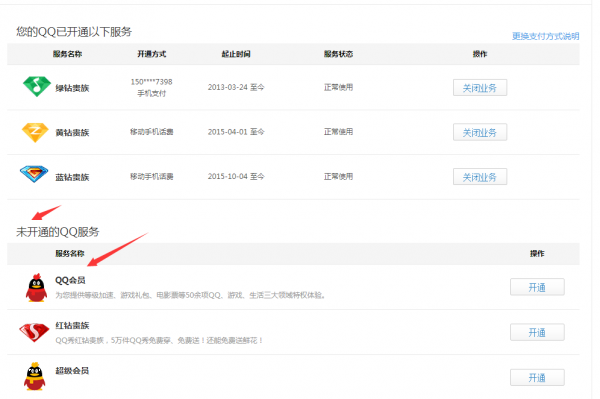Activate 红钻贵族 with the 开通 button
600x399 pixels.
click(537, 332)
